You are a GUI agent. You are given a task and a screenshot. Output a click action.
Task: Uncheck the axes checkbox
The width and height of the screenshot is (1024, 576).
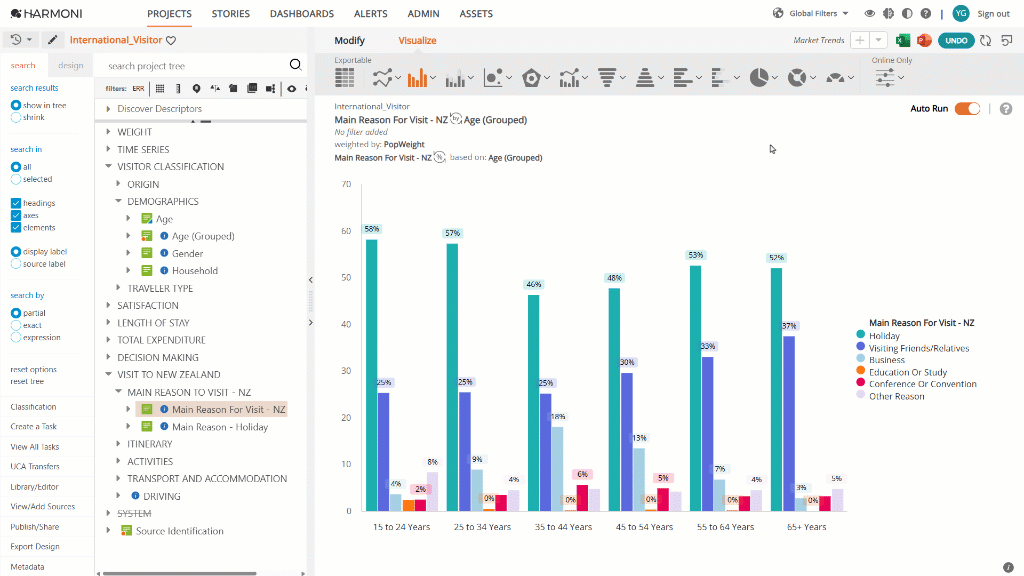pyautogui.click(x=16, y=216)
